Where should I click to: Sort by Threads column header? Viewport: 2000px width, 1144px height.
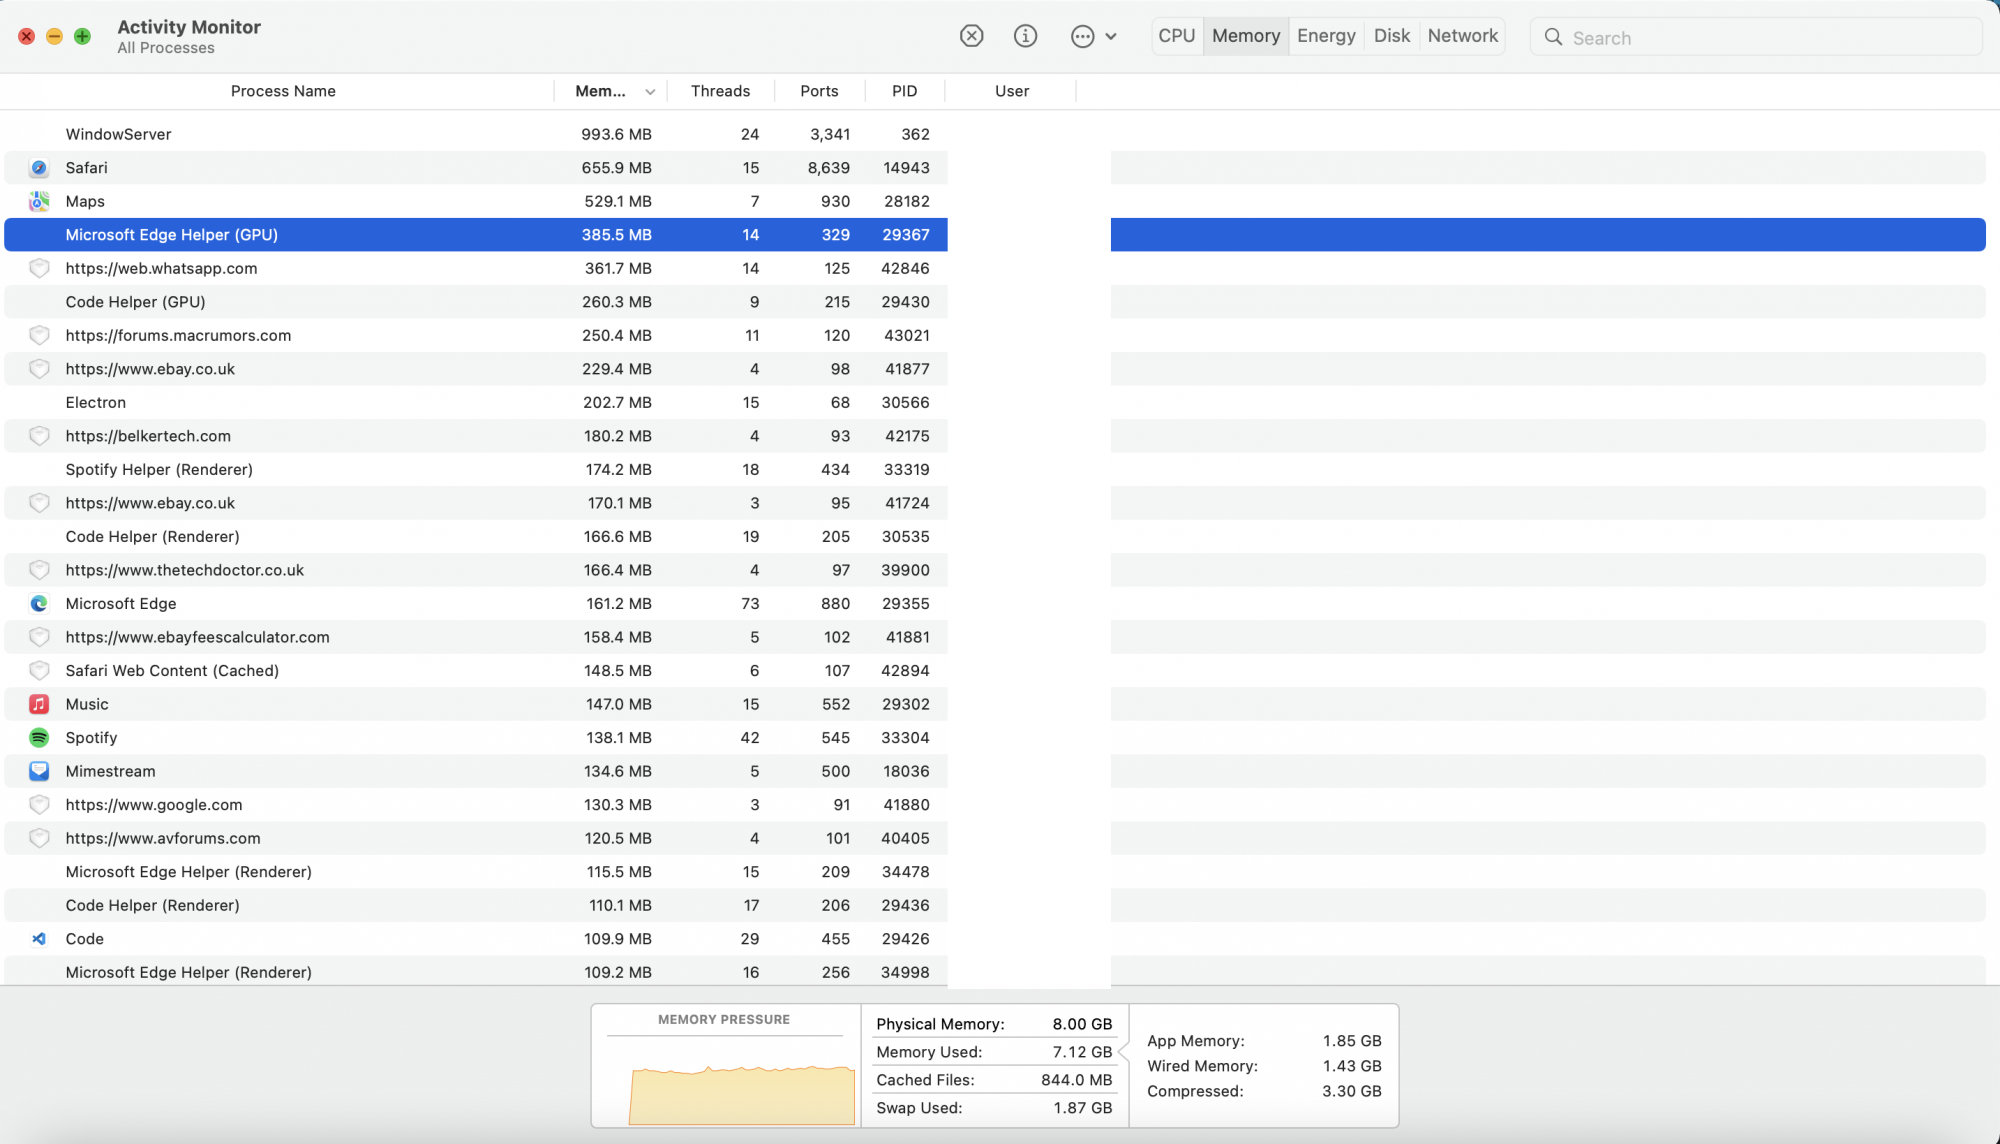(x=720, y=91)
